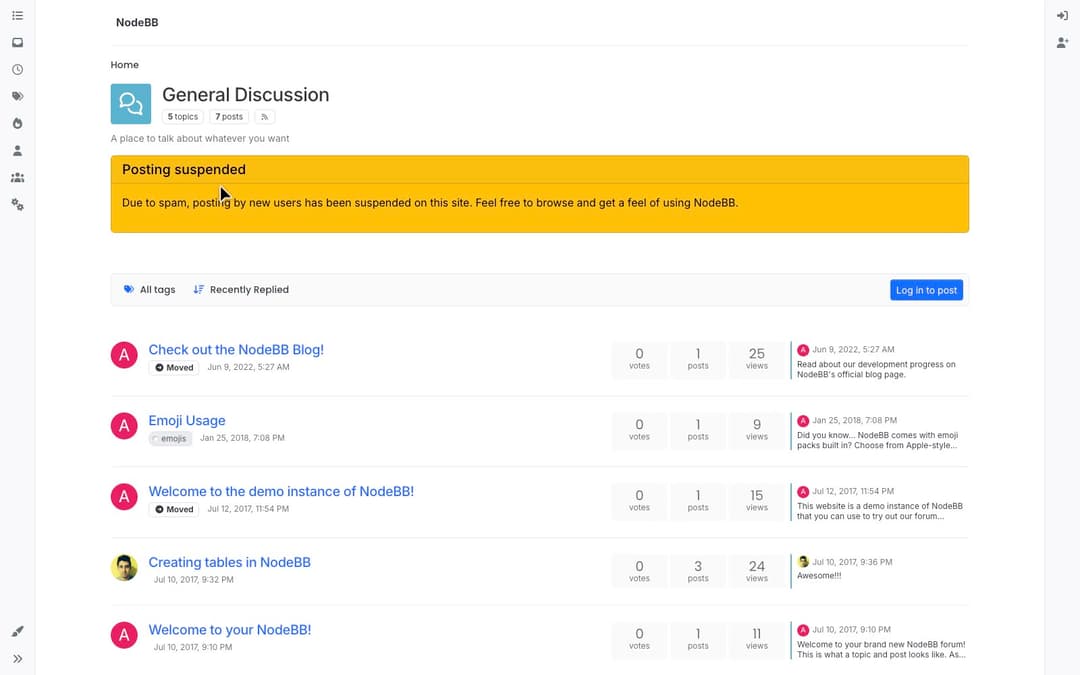Image resolution: width=1080 pixels, height=675 pixels.
Task: Open author avatar left of Check out the NodeBB Blog
Action: click(x=124, y=355)
